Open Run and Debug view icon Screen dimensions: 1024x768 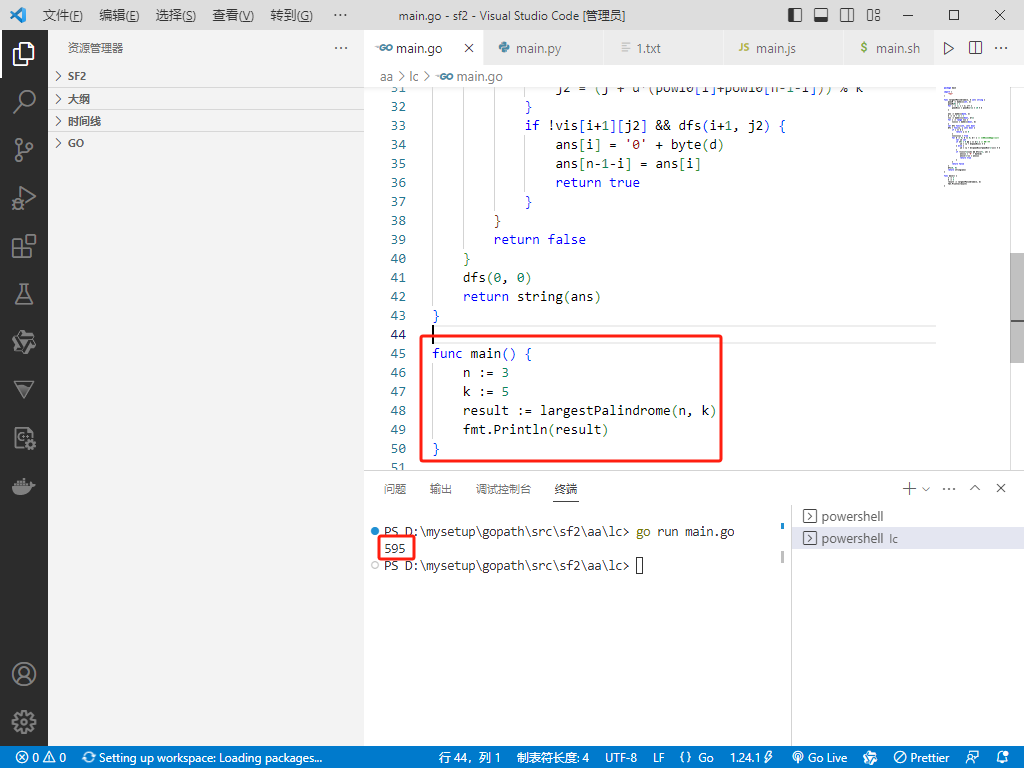coord(24,199)
